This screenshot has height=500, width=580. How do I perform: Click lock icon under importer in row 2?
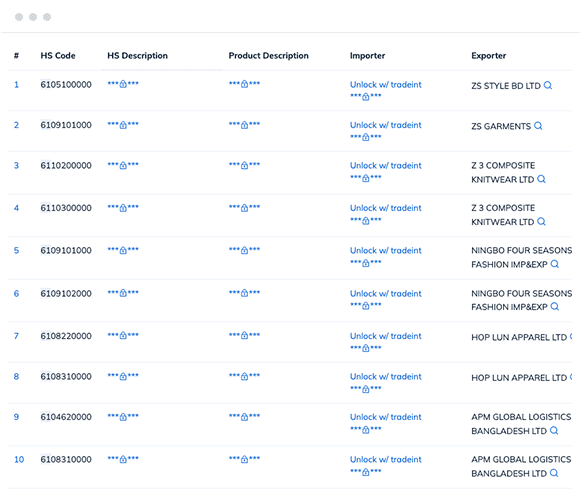(365, 137)
